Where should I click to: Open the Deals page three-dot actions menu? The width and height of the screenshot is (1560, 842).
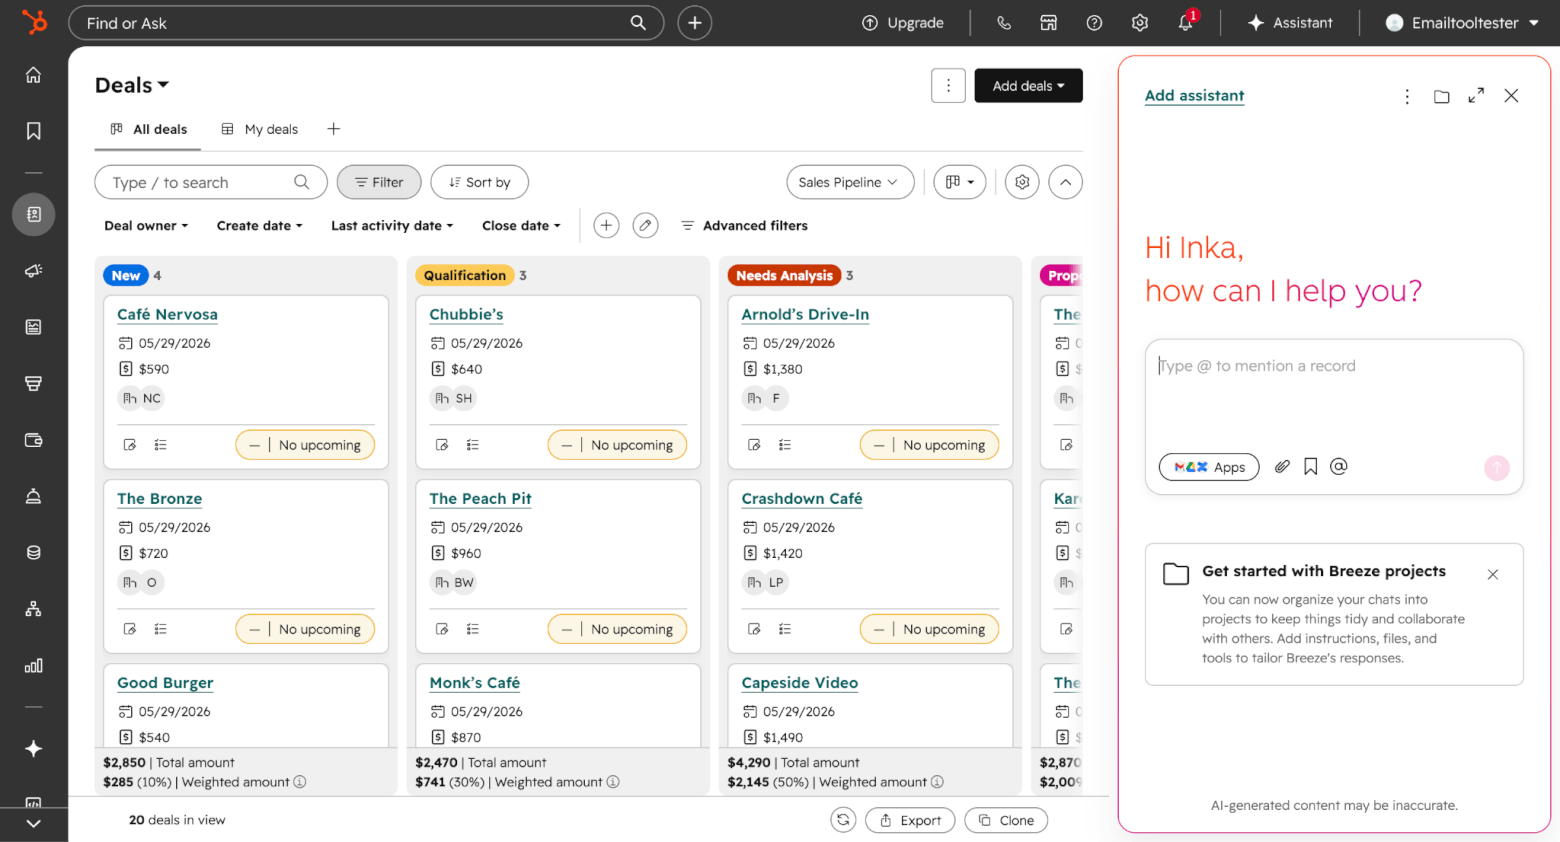(949, 86)
